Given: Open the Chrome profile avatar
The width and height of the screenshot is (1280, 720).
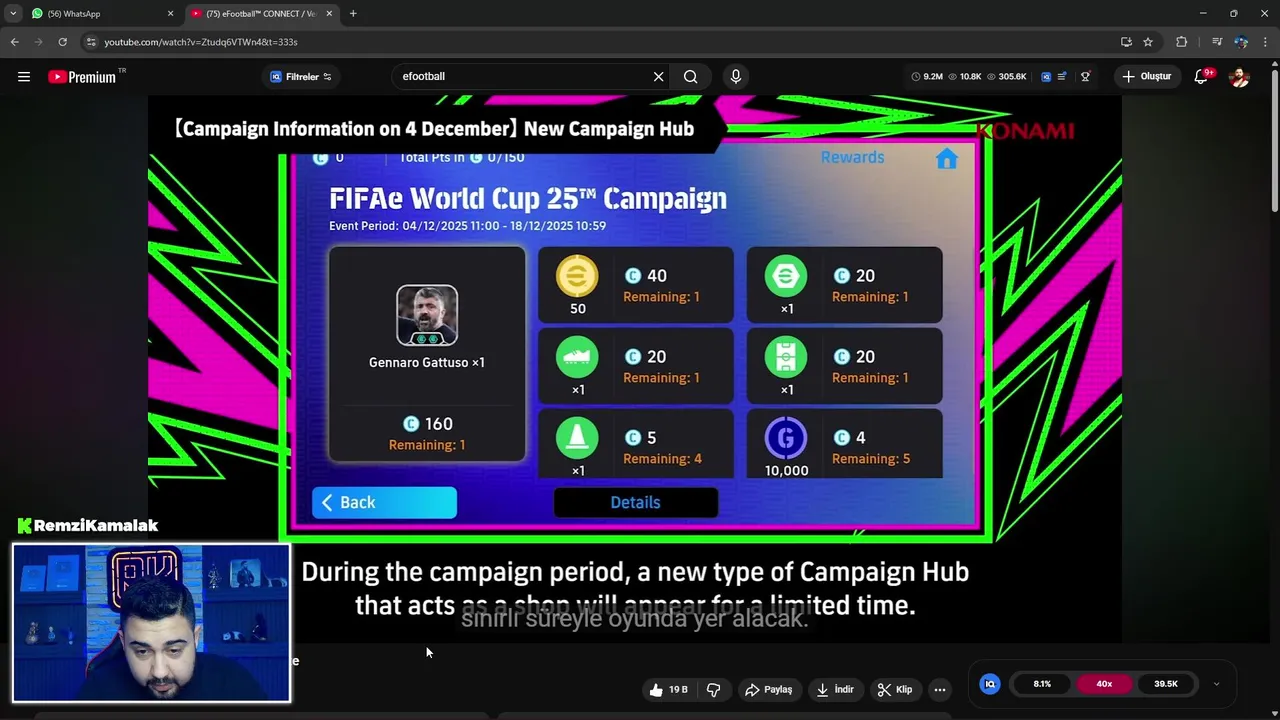Looking at the screenshot, I should 1241,42.
